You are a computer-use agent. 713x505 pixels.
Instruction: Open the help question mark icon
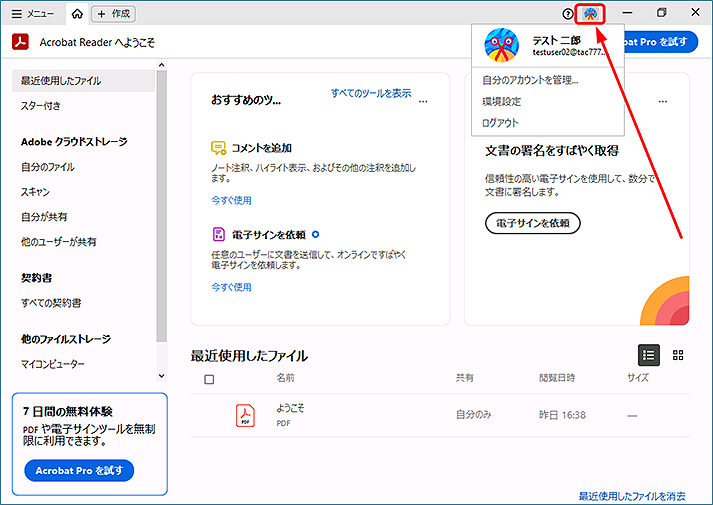point(567,14)
